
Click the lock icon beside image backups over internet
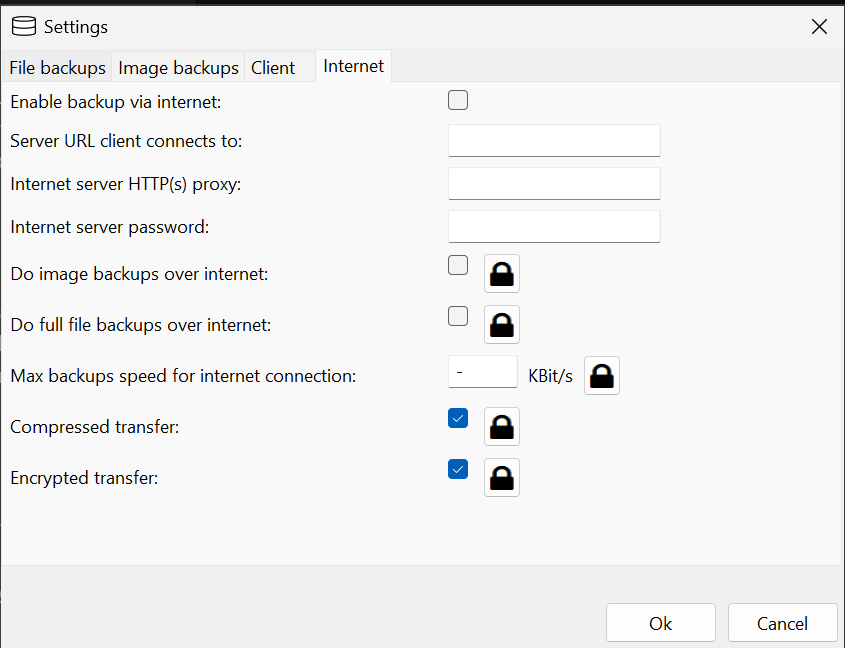tap(502, 274)
